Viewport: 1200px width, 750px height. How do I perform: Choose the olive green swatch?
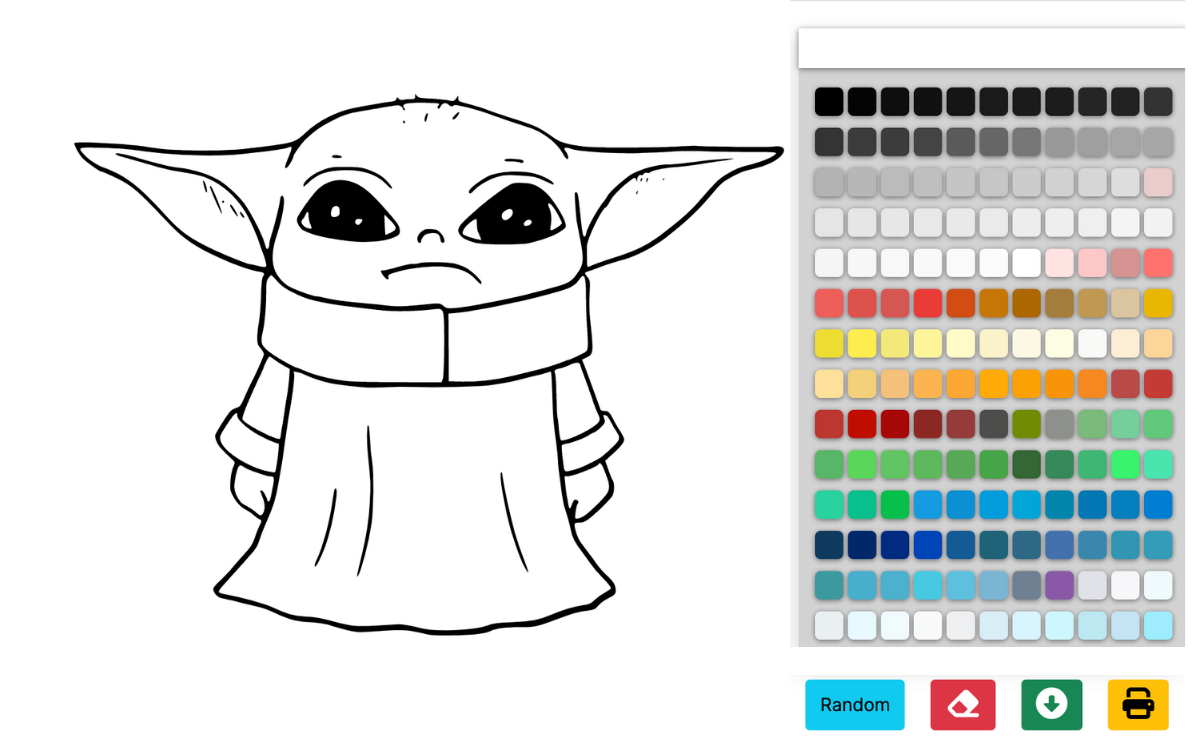1026,424
